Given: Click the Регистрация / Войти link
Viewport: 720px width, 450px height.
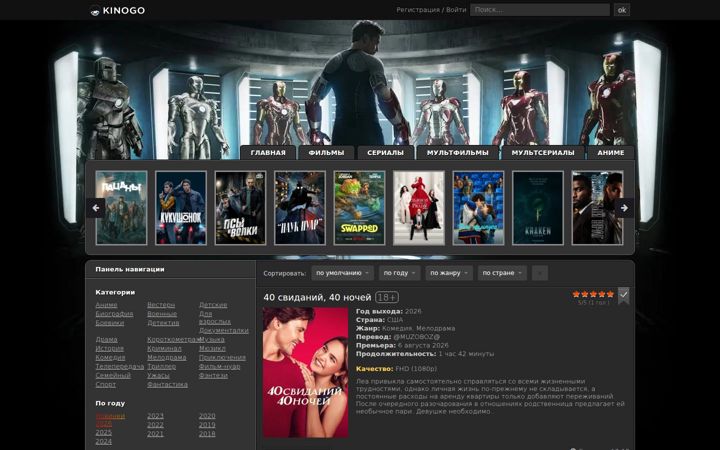Looking at the screenshot, I should click(x=431, y=10).
